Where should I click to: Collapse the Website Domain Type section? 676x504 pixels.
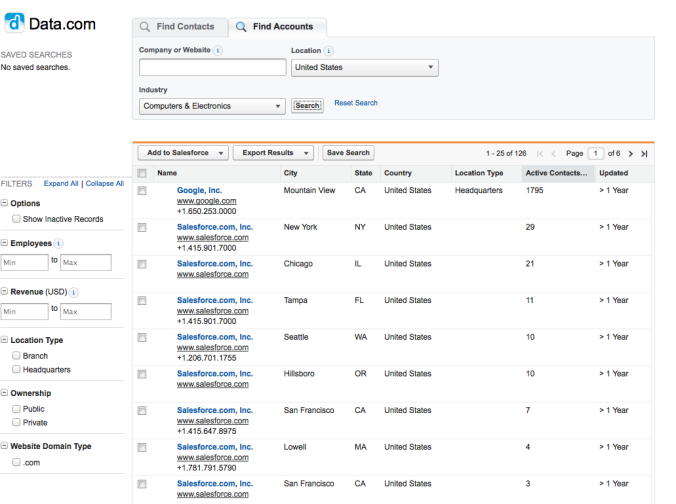[4, 446]
